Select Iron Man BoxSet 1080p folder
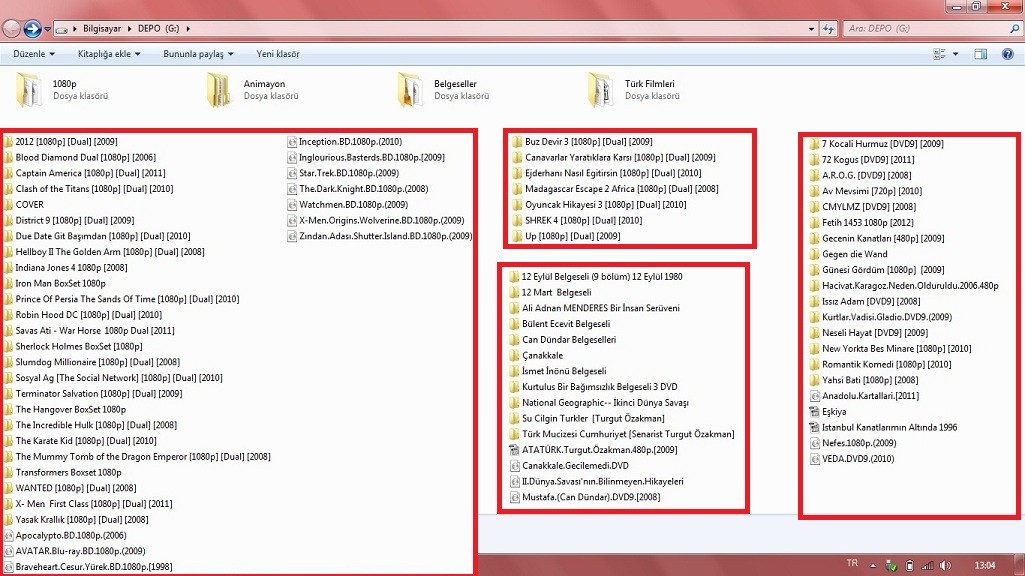Image resolution: width=1025 pixels, height=576 pixels. [x=54, y=283]
